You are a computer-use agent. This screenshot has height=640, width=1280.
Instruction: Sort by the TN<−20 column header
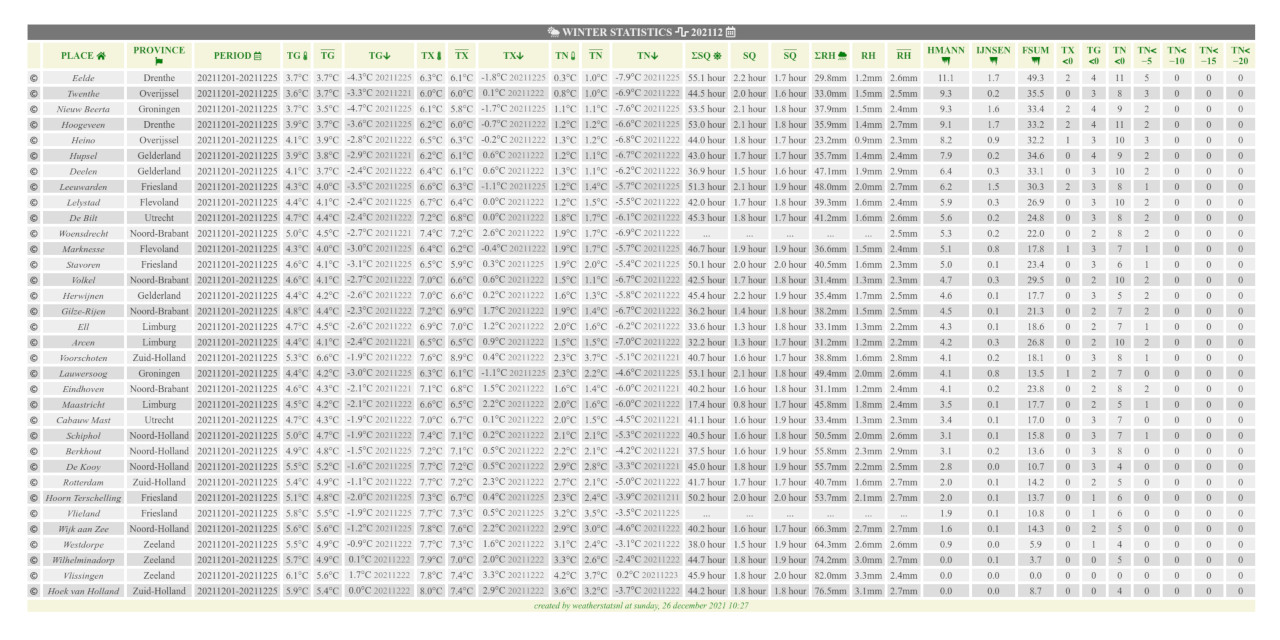click(1240, 55)
